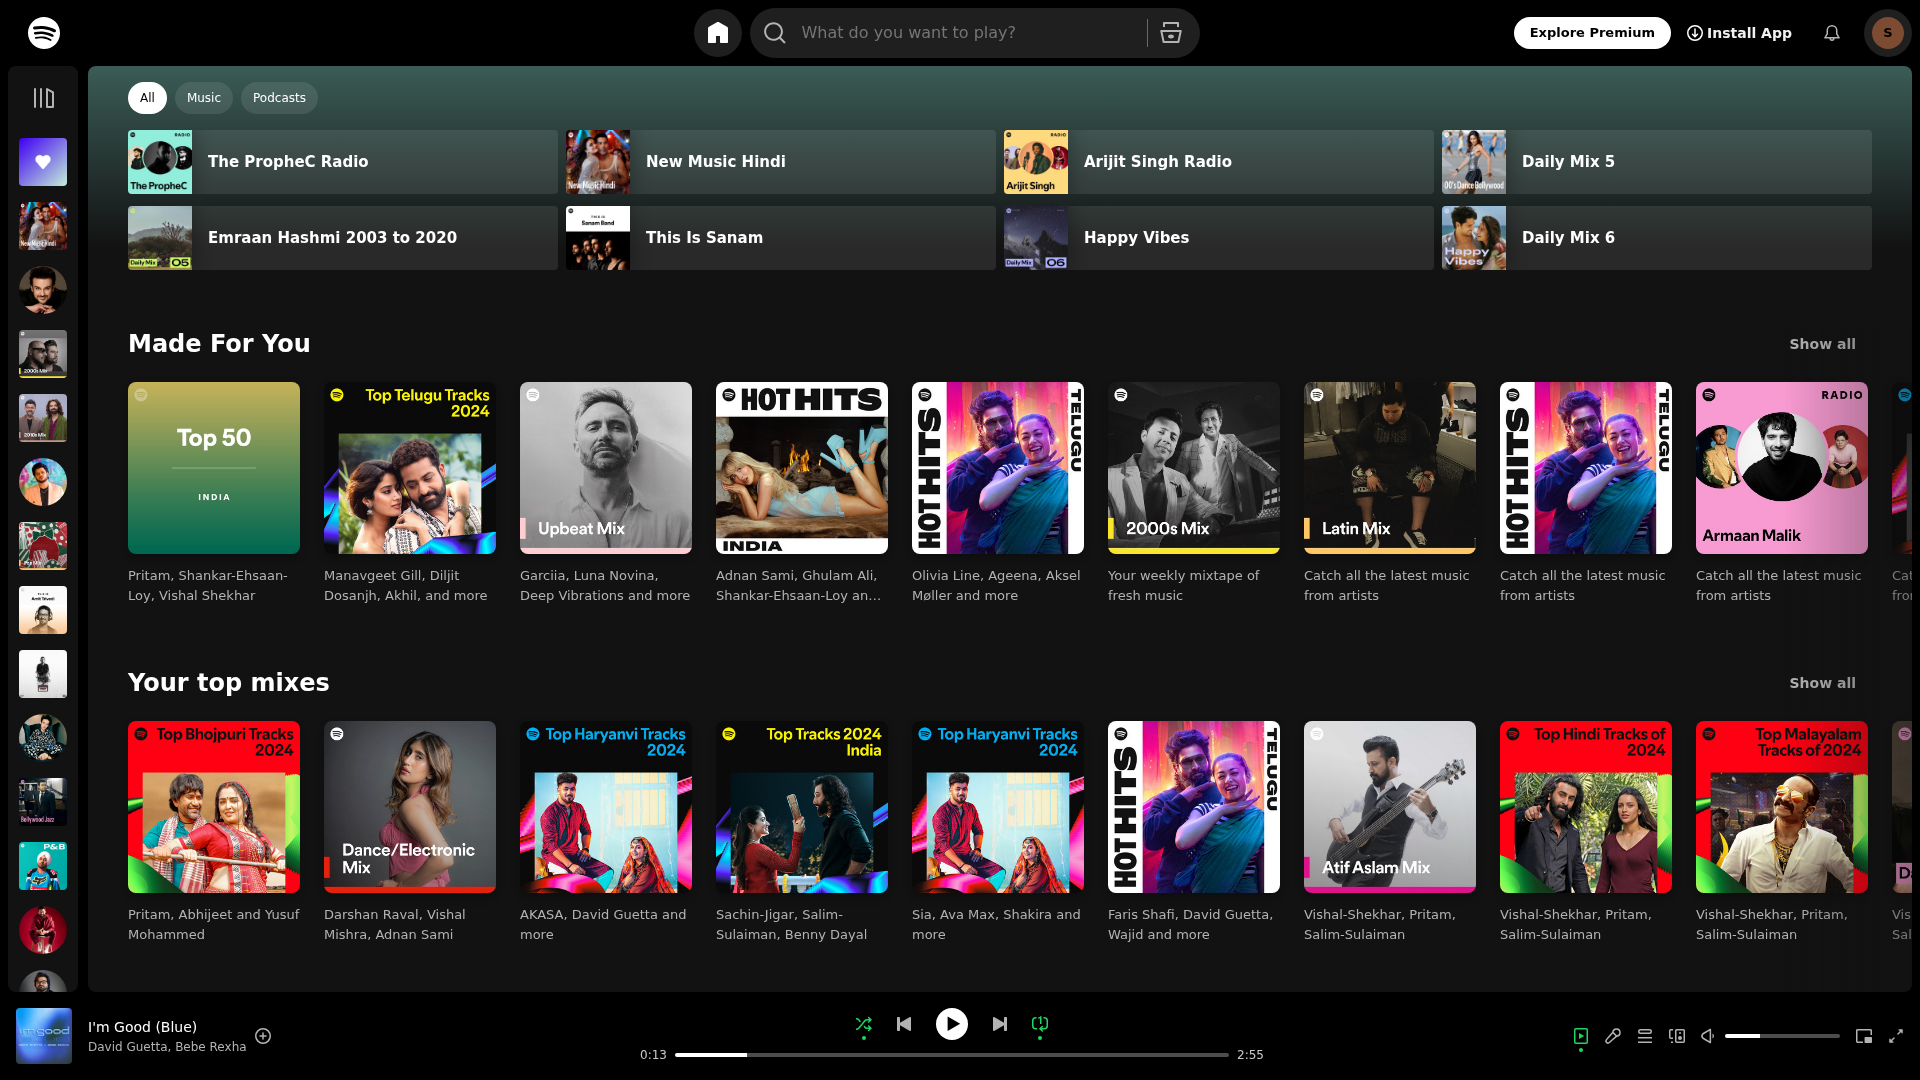Open This Is Sanam shortcut
This screenshot has width=1920, height=1080.
(x=781, y=238)
